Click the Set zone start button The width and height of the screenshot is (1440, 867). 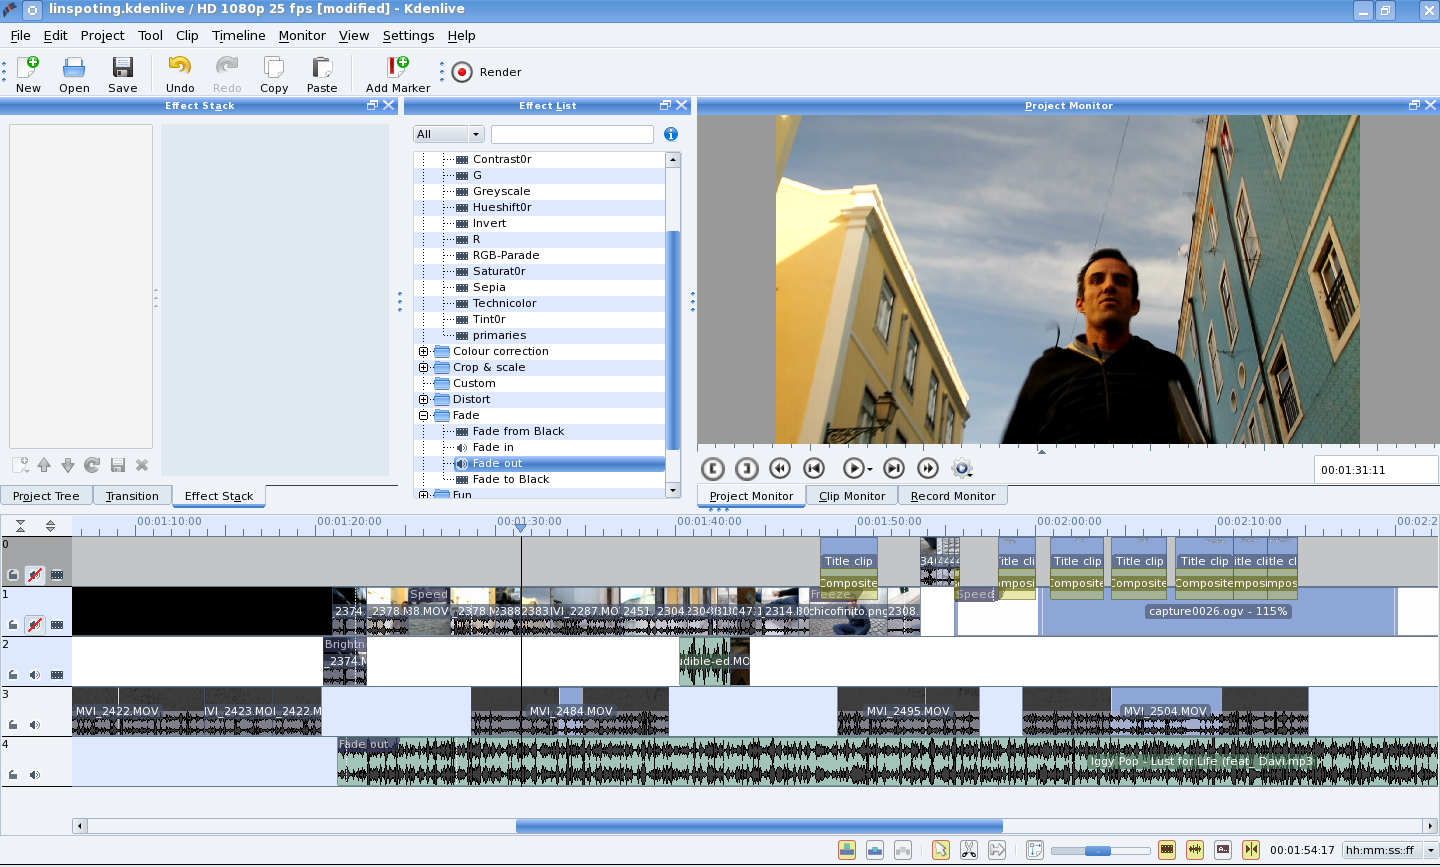(713, 469)
